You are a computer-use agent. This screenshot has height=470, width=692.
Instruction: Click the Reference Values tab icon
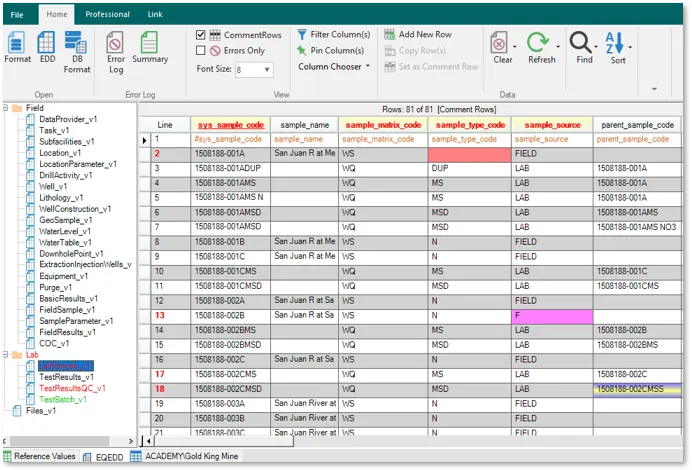(8, 456)
